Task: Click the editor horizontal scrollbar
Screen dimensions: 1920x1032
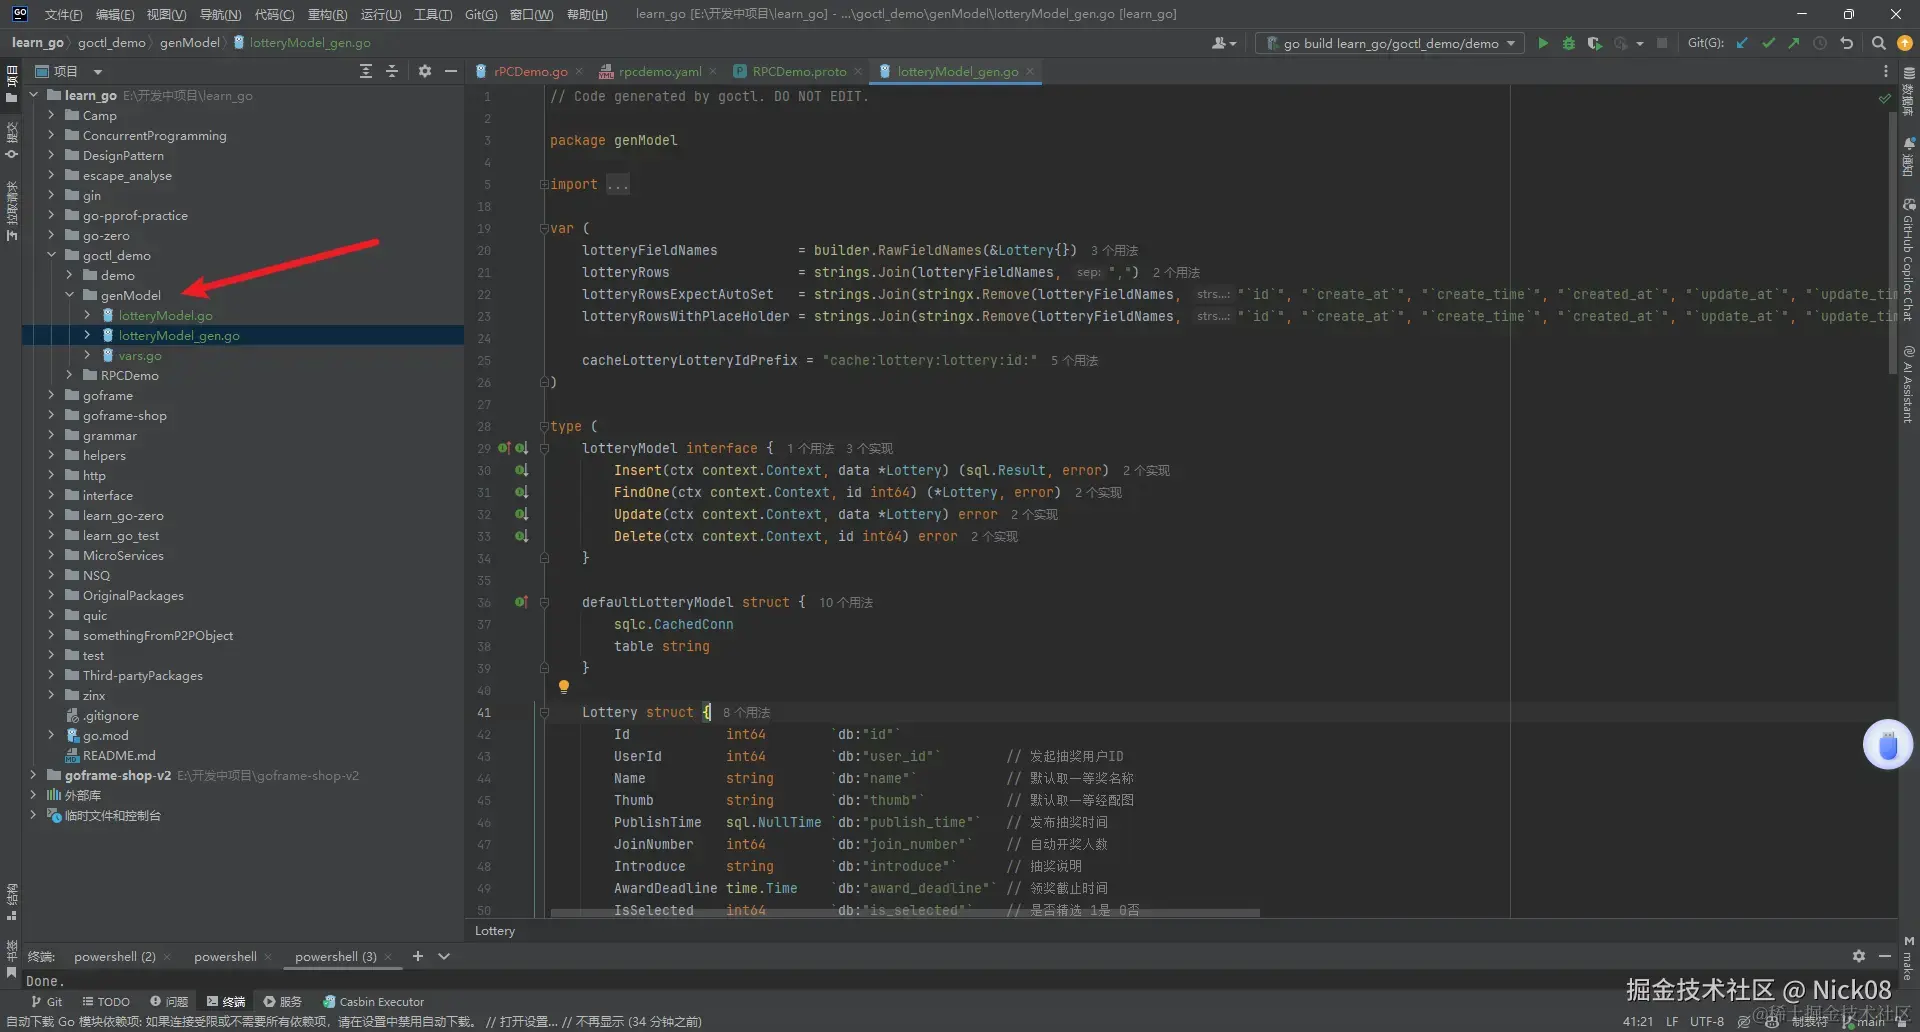Action: click(x=904, y=913)
